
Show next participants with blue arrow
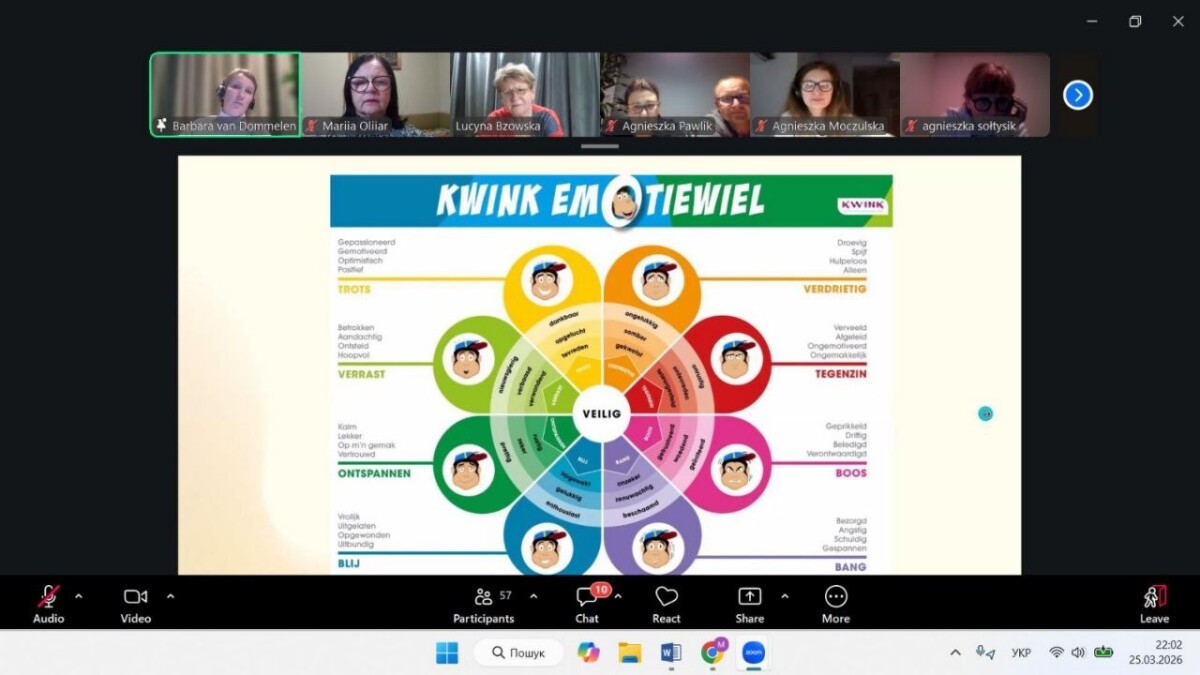(1077, 95)
